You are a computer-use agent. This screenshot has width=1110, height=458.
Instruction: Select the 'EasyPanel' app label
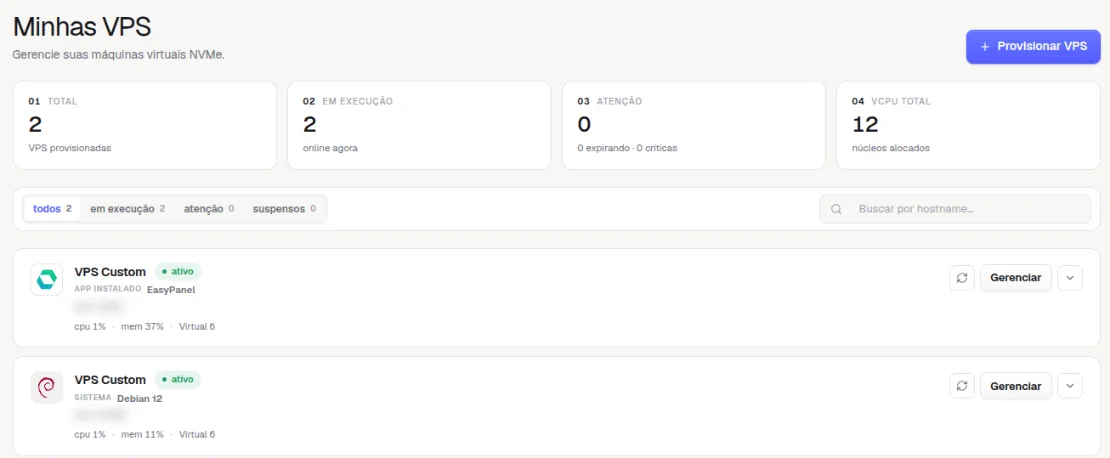click(x=171, y=290)
